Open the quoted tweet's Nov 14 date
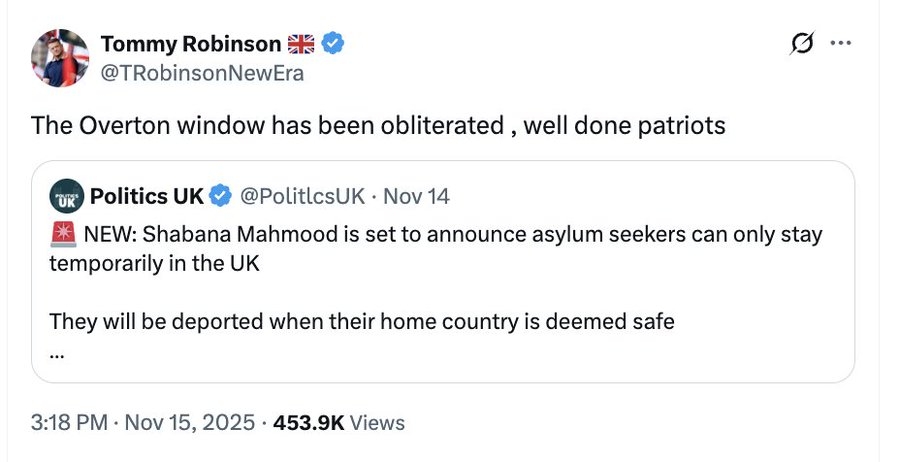This screenshot has height=462, width=900. click(x=417, y=196)
